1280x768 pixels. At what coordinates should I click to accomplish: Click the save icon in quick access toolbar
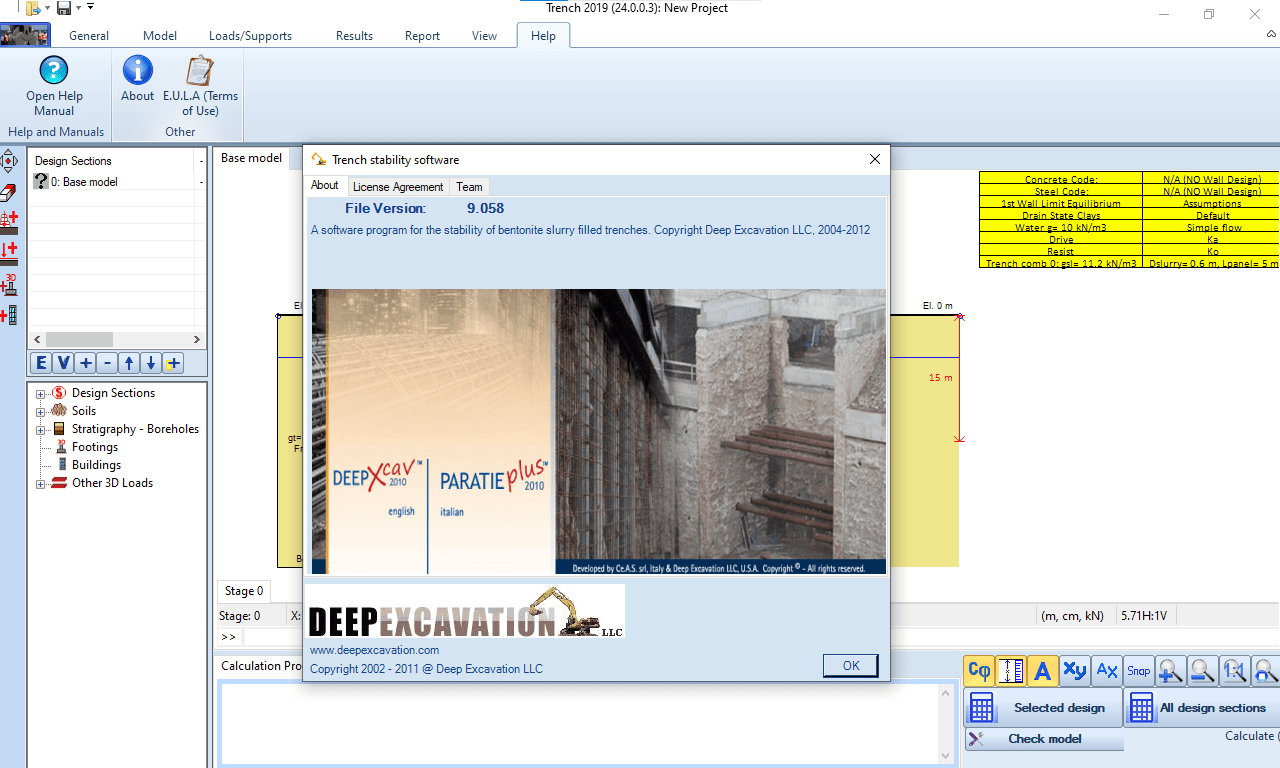coord(64,8)
